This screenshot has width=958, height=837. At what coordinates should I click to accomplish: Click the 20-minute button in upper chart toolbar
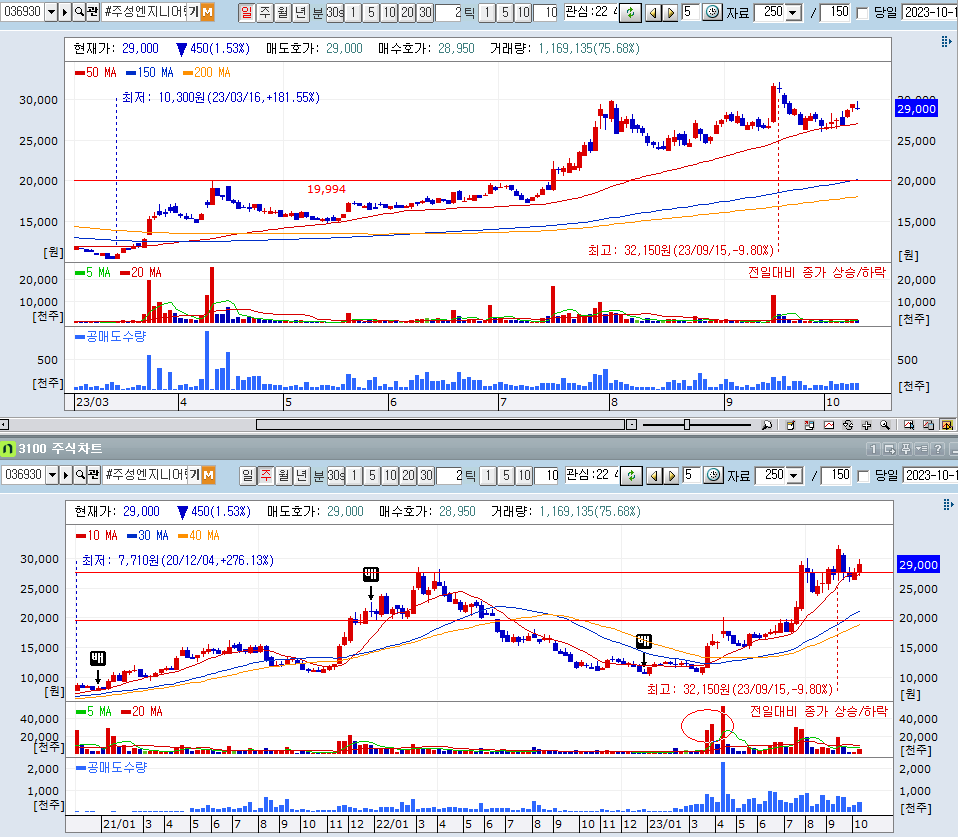[408, 12]
